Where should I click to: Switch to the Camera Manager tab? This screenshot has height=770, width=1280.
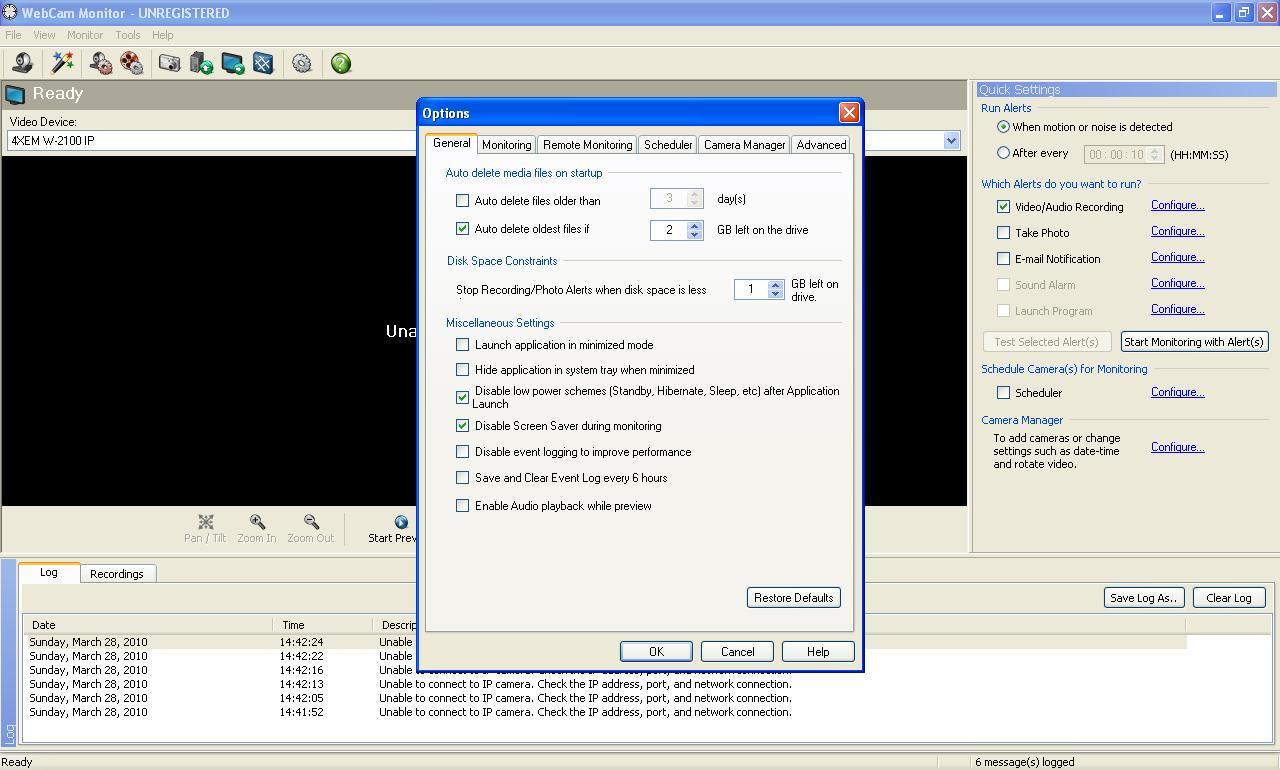coord(744,144)
